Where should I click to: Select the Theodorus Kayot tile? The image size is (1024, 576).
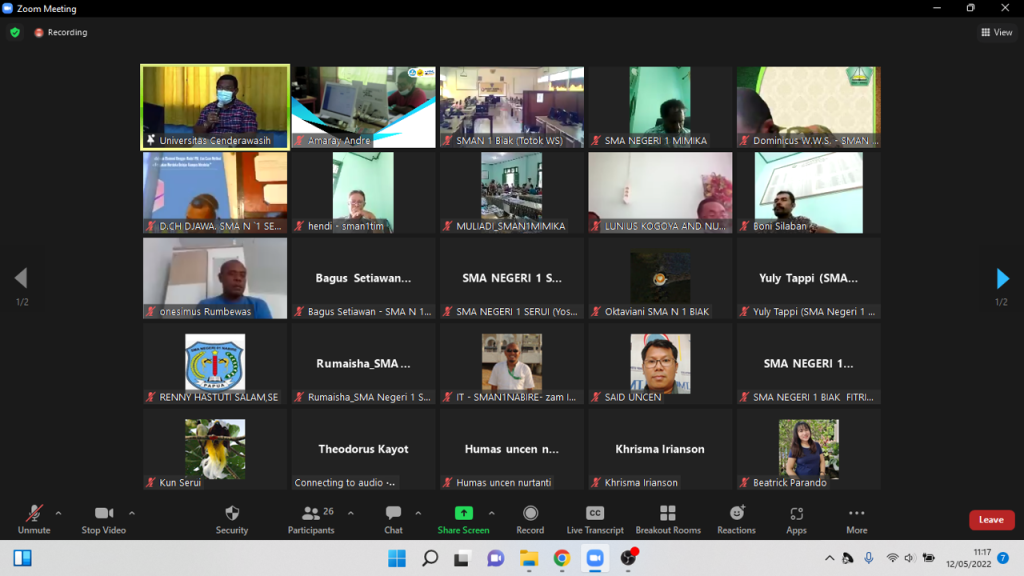[x=363, y=449]
